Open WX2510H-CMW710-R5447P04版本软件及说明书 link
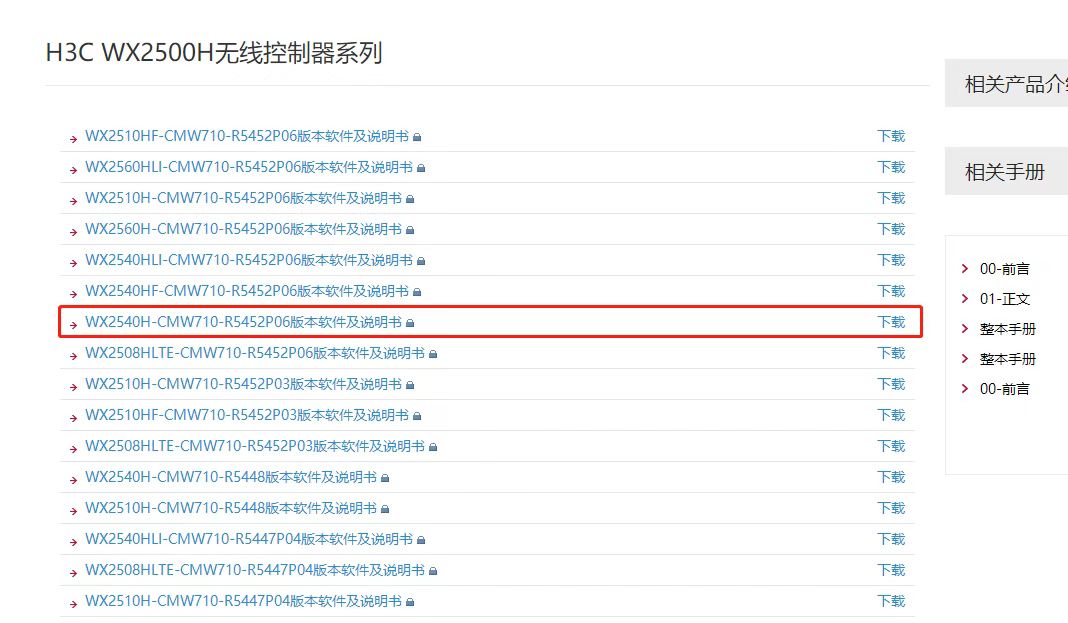Image resolution: width=1068 pixels, height=623 pixels. [x=243, y=601]
